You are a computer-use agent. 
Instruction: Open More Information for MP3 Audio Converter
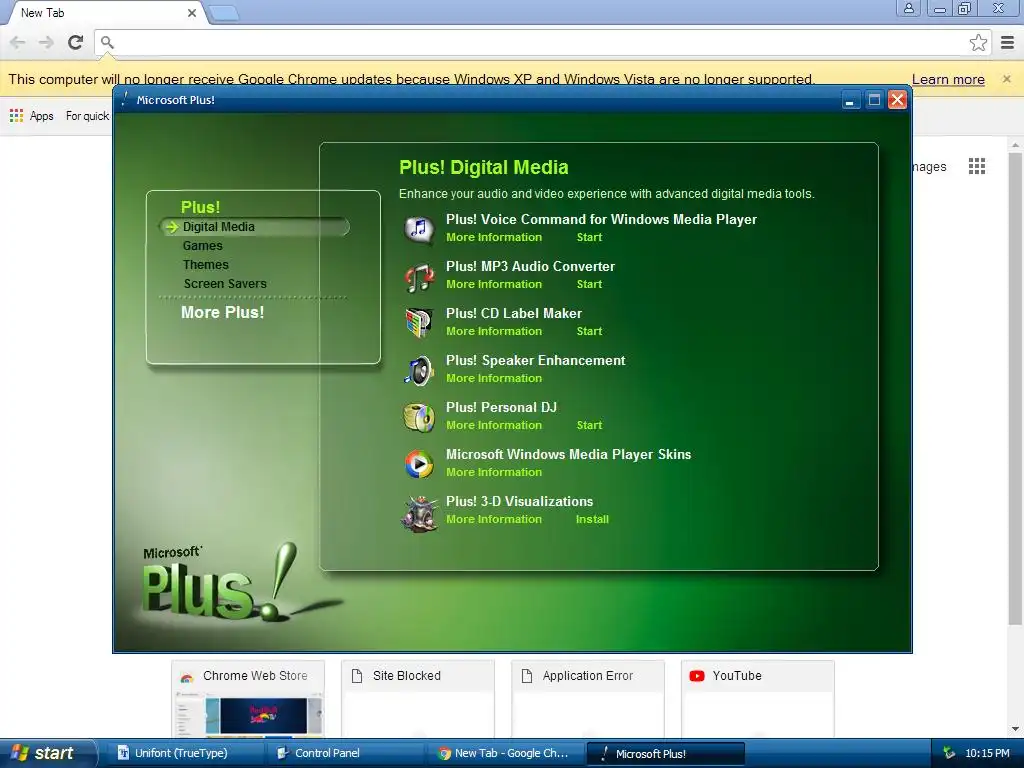click(x=494, y=284)
